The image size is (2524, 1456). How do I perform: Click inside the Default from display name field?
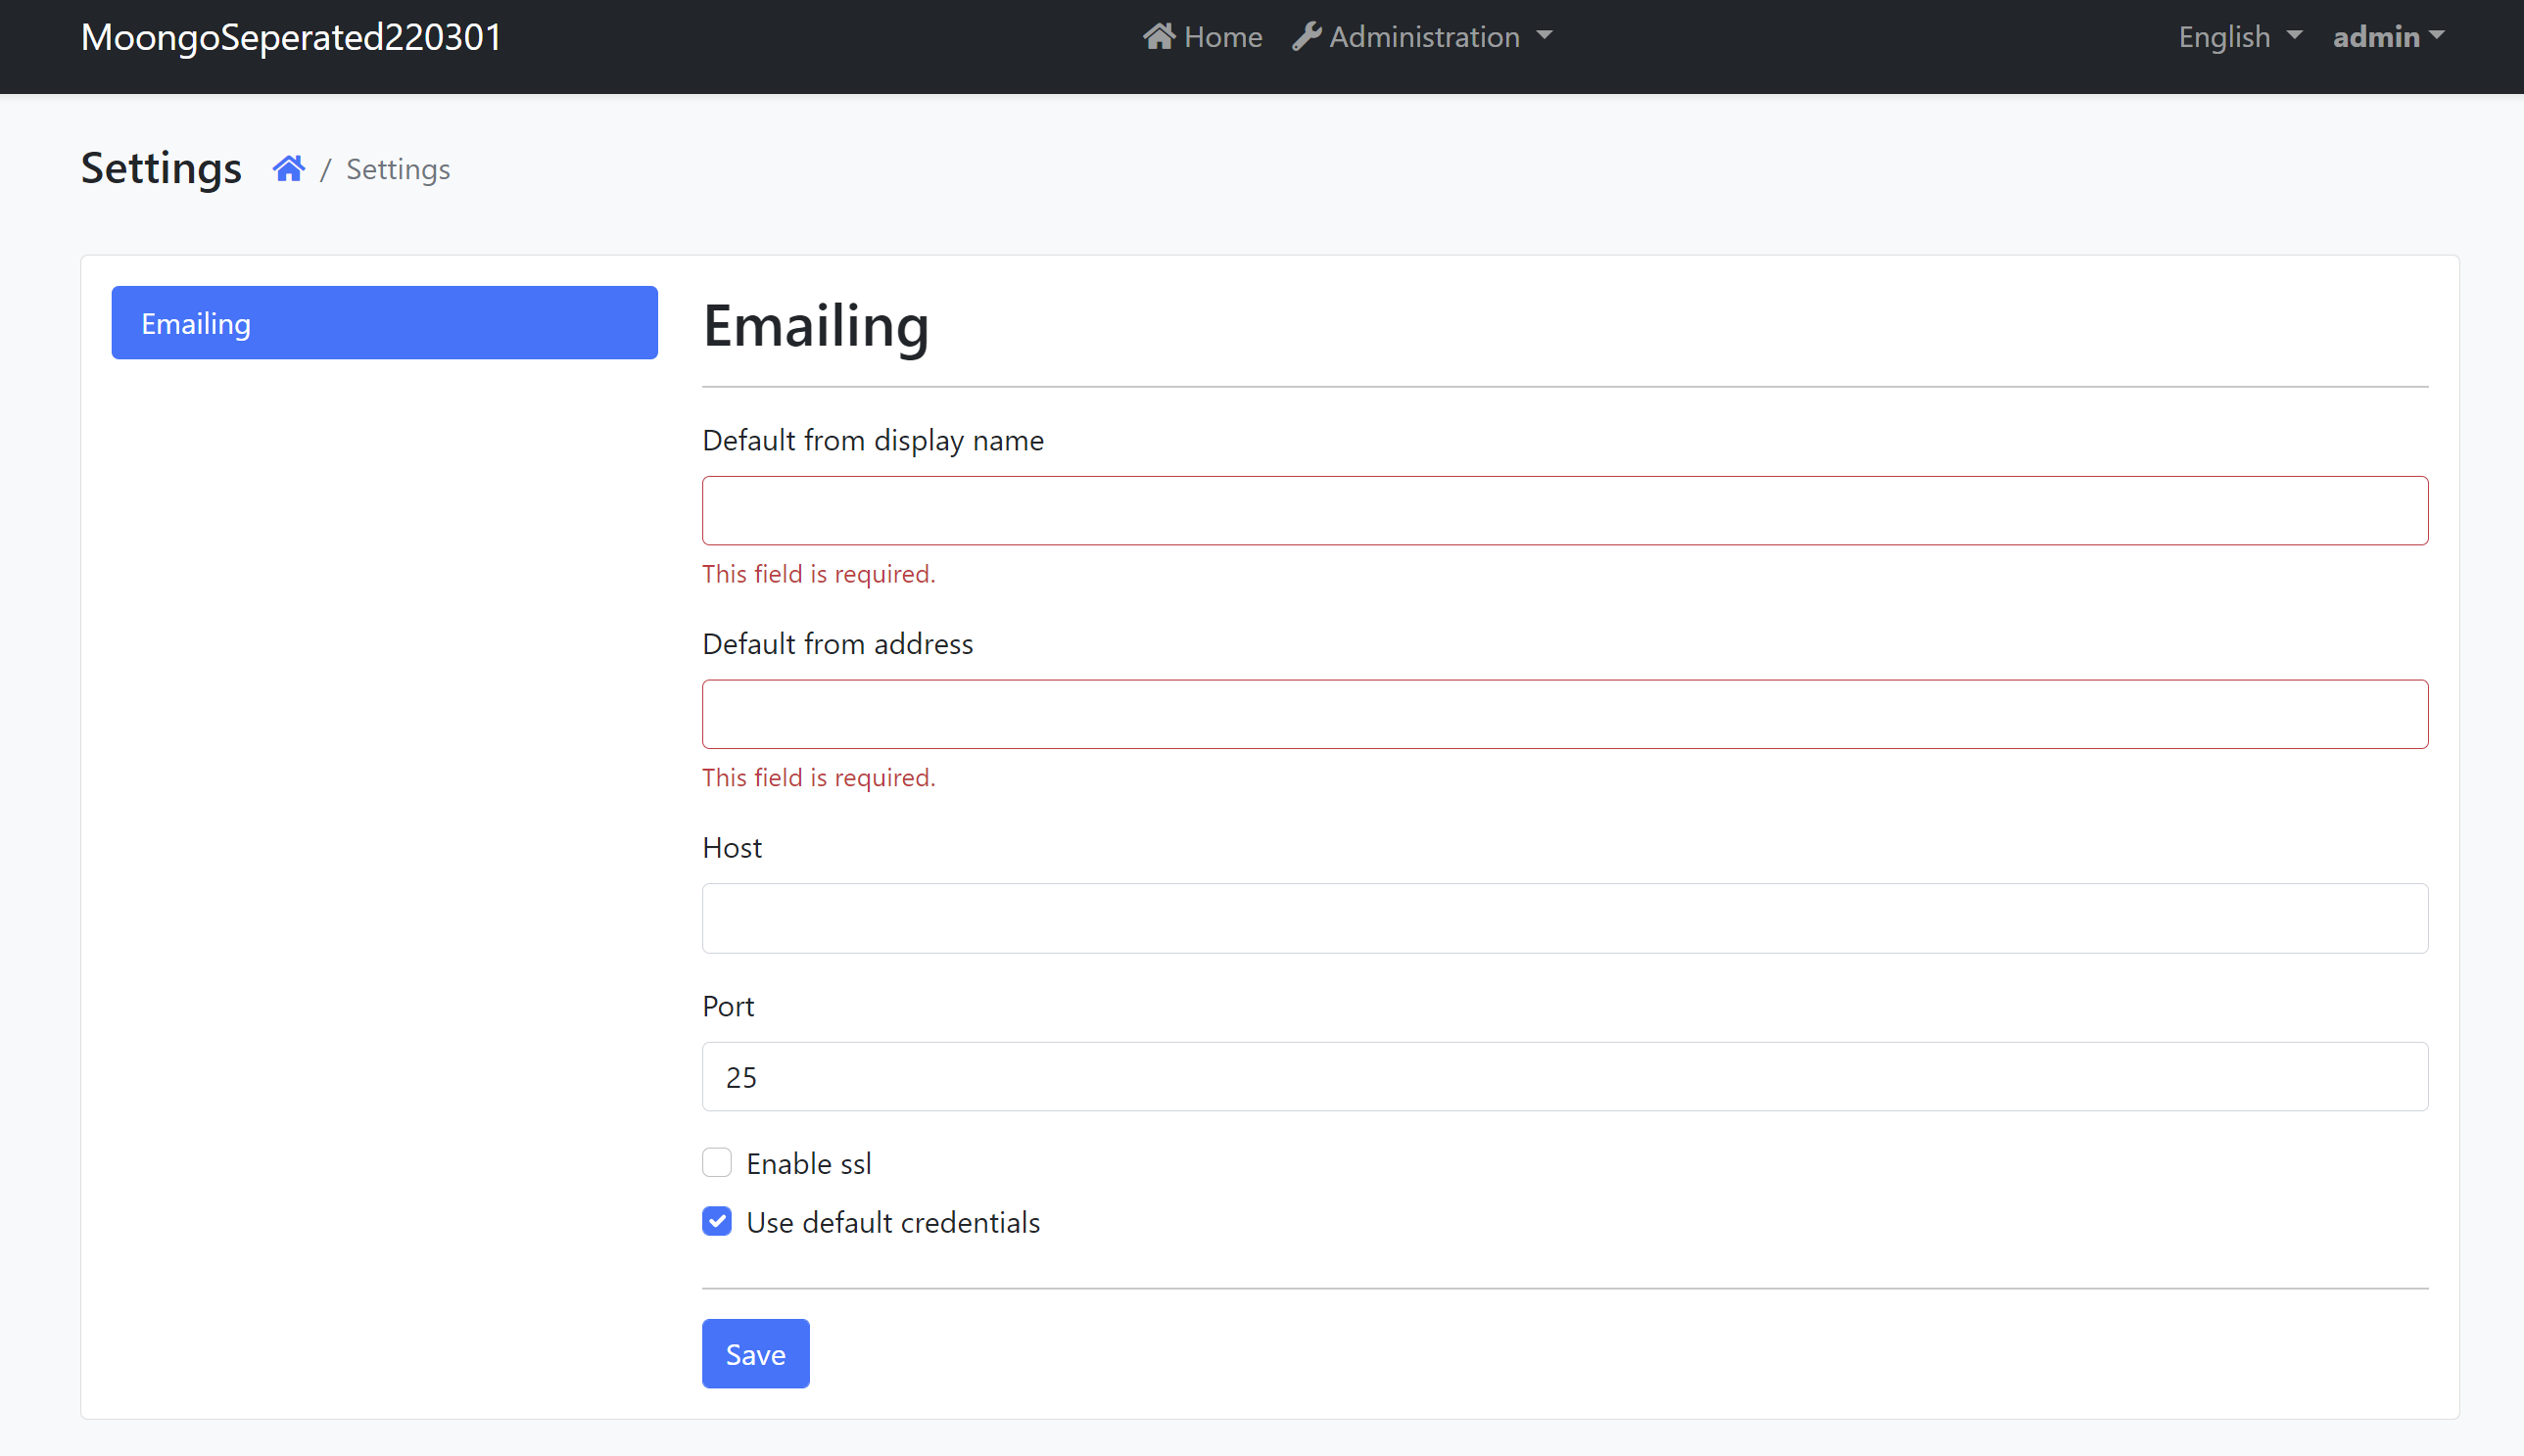[x=1563, y=510]
